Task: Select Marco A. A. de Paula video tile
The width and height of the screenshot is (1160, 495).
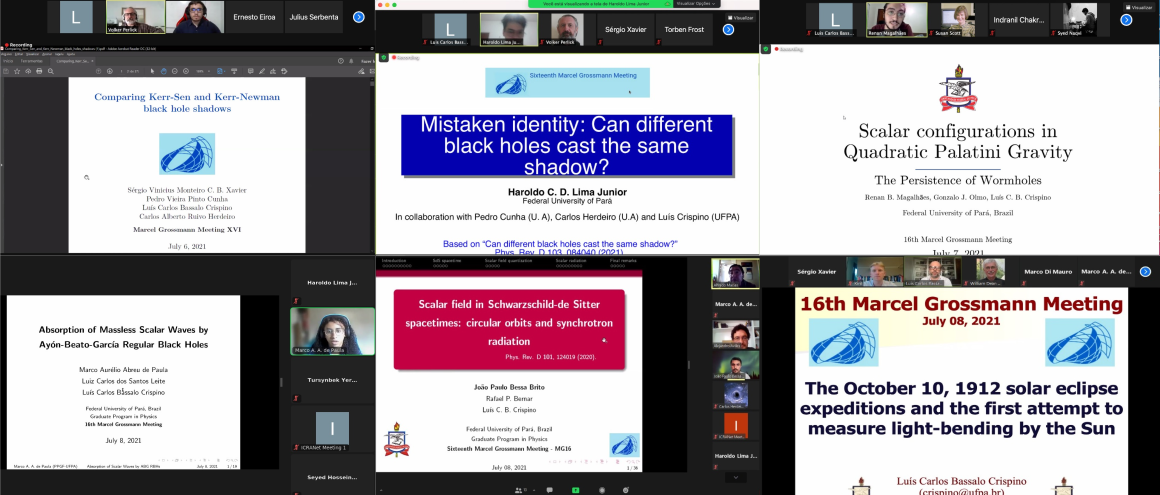Action: click(x=332, y=331)
